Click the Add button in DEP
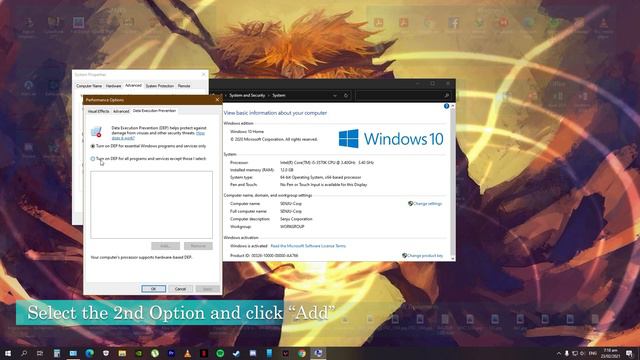Screen dimensions: 640x360 pos(165,246)
